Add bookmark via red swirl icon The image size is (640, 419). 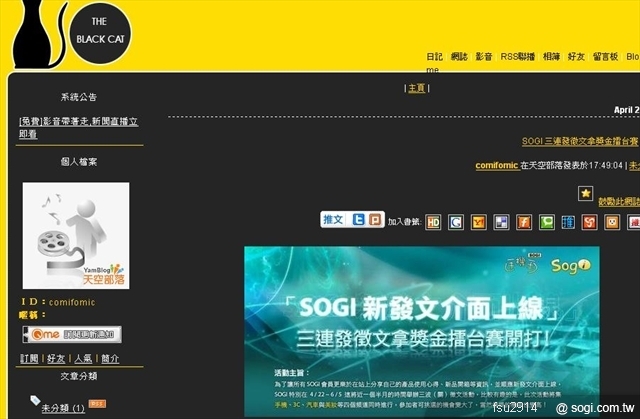(589, 222)
